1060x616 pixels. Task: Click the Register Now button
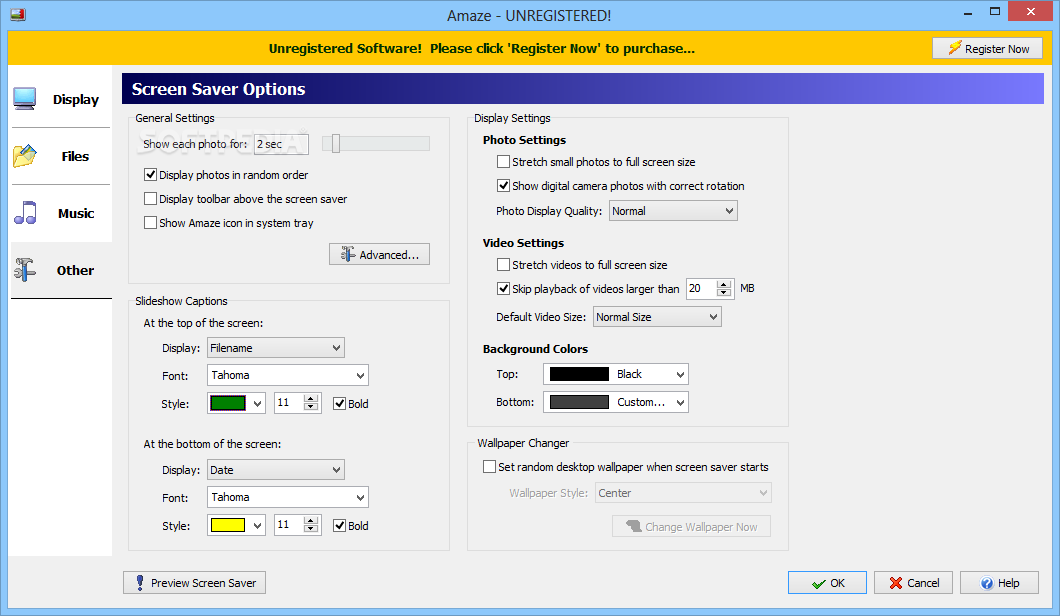(x=987, y=48)
